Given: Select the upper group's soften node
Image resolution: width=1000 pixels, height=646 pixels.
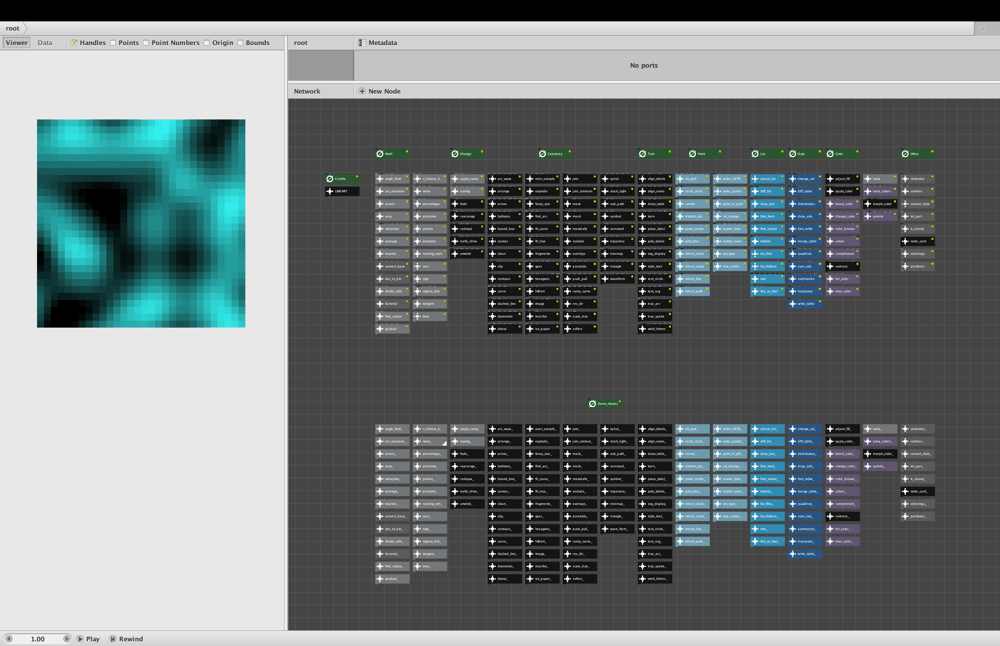Looking at the screenshot, I should click(x=580, y=328).
